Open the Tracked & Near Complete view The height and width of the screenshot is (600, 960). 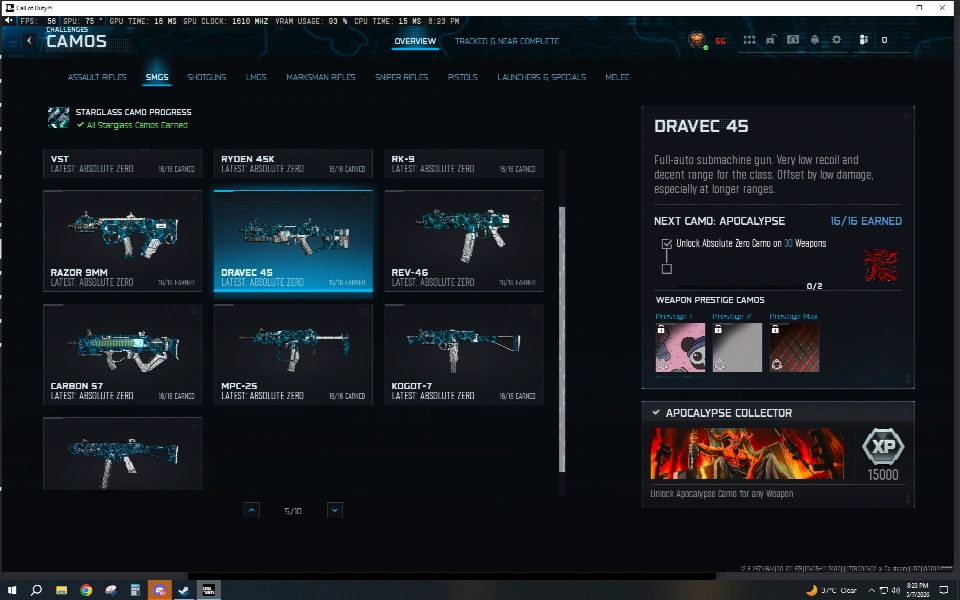point(506,41)
